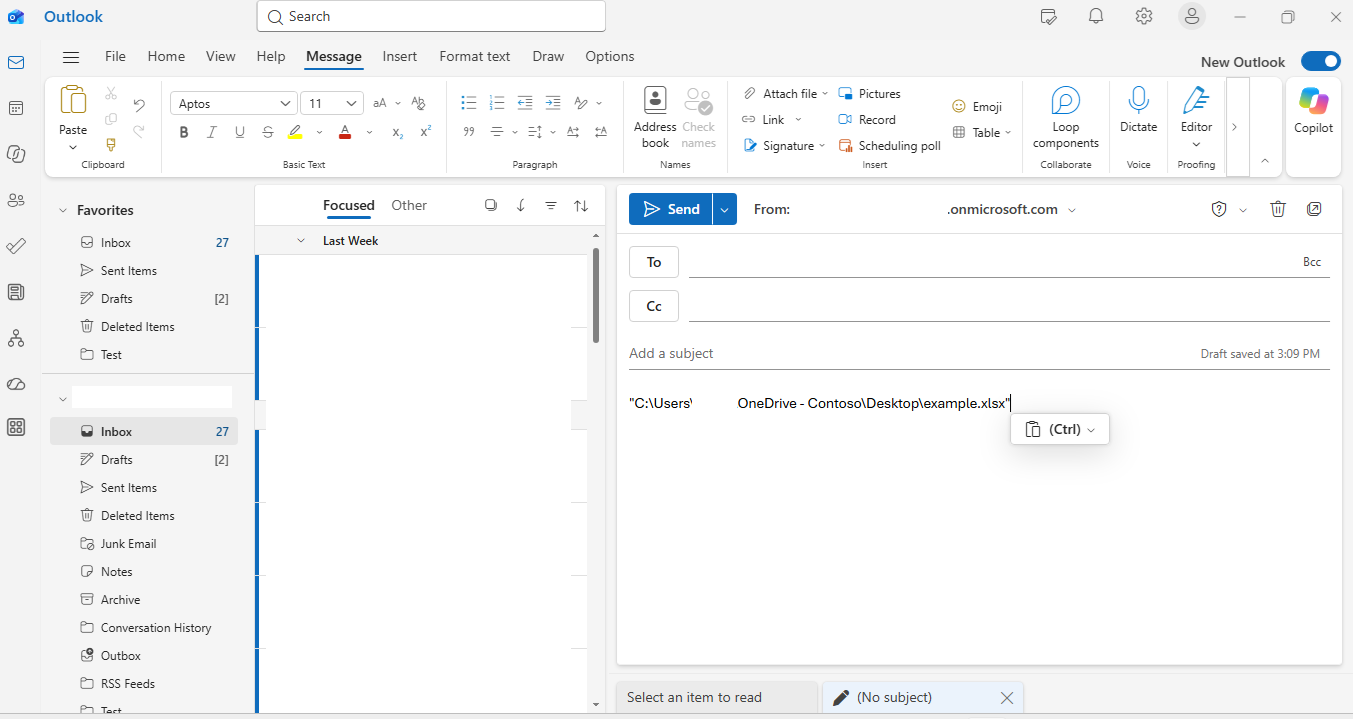Open notifications bell
This screenshot has width=1353, height=719.
(x=1096, y=16)
